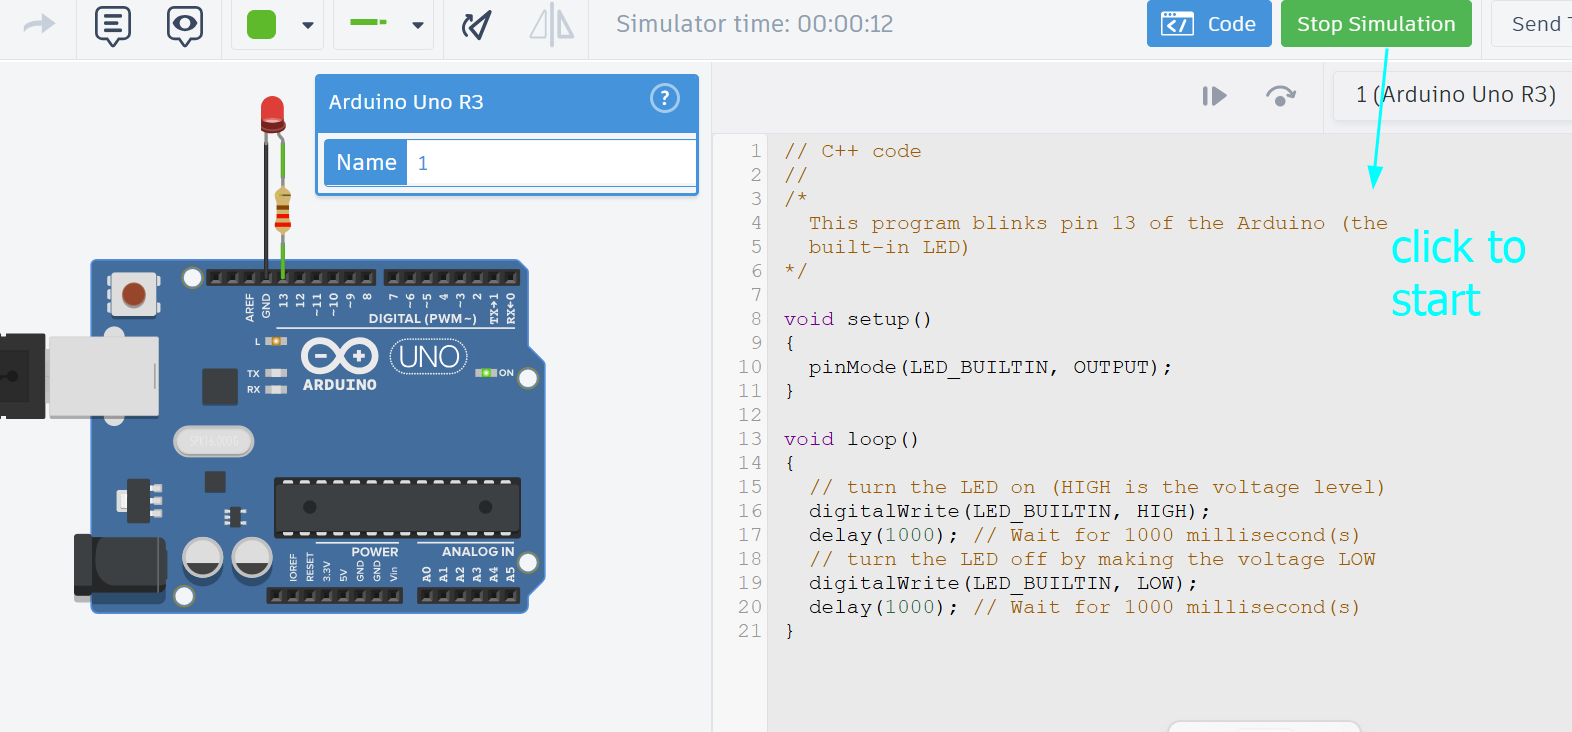Viewport: 1572px width, 732px height.
Task: Click the green wire color swatch
Action: click(261, 25)
